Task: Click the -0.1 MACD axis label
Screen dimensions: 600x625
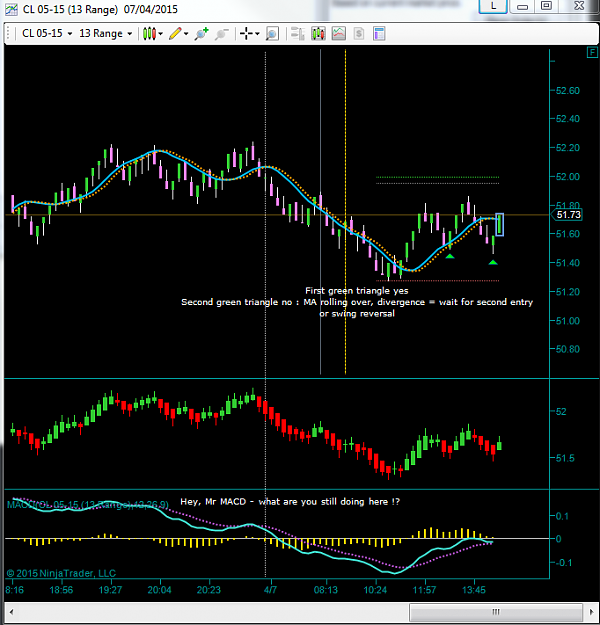Action: 563,562
